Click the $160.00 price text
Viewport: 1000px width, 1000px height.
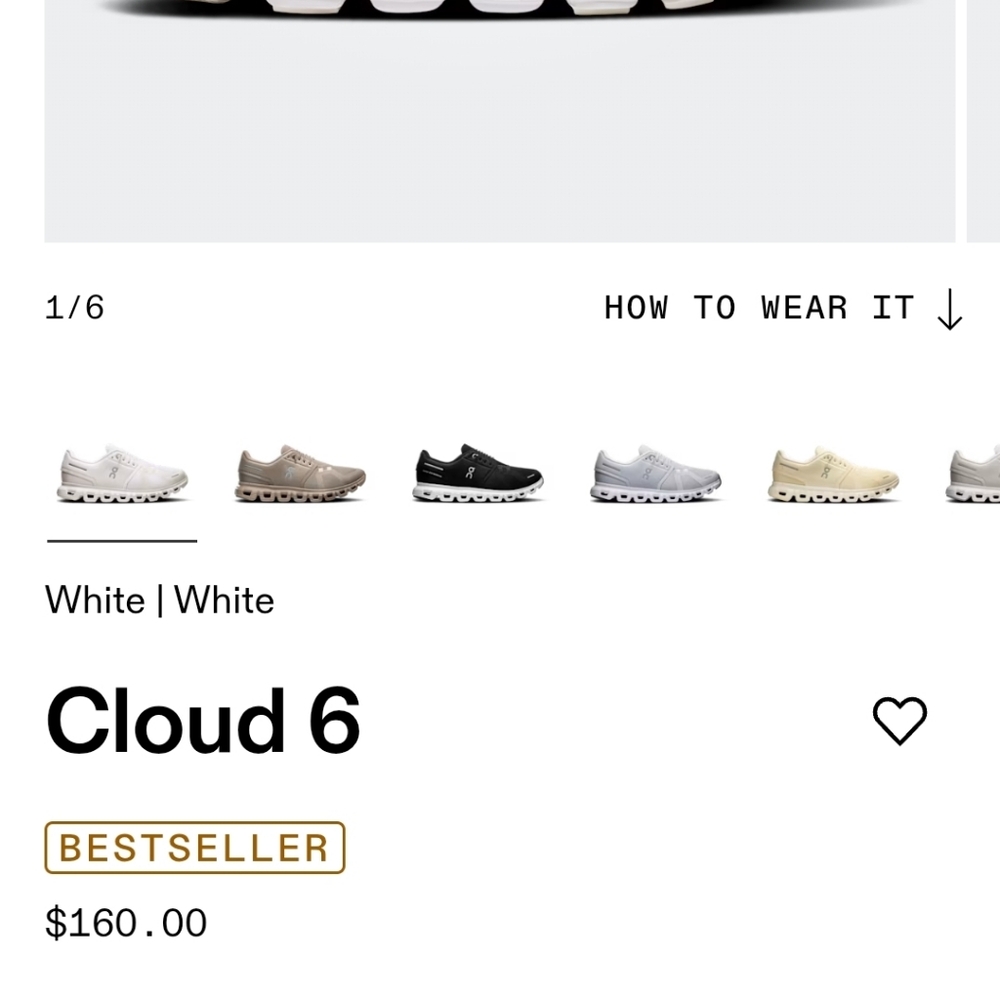pyautogui.click(x=125, y=921)
